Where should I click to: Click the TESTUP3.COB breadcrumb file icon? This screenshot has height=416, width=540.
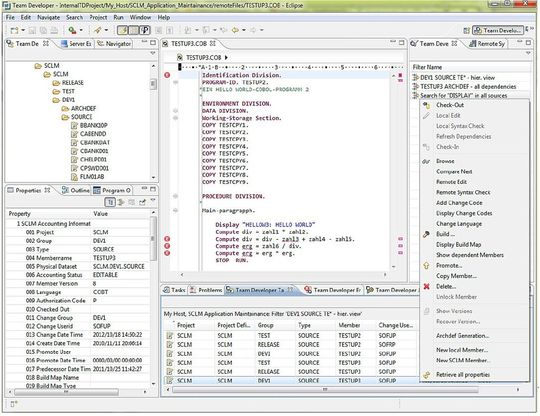[179, 57]
